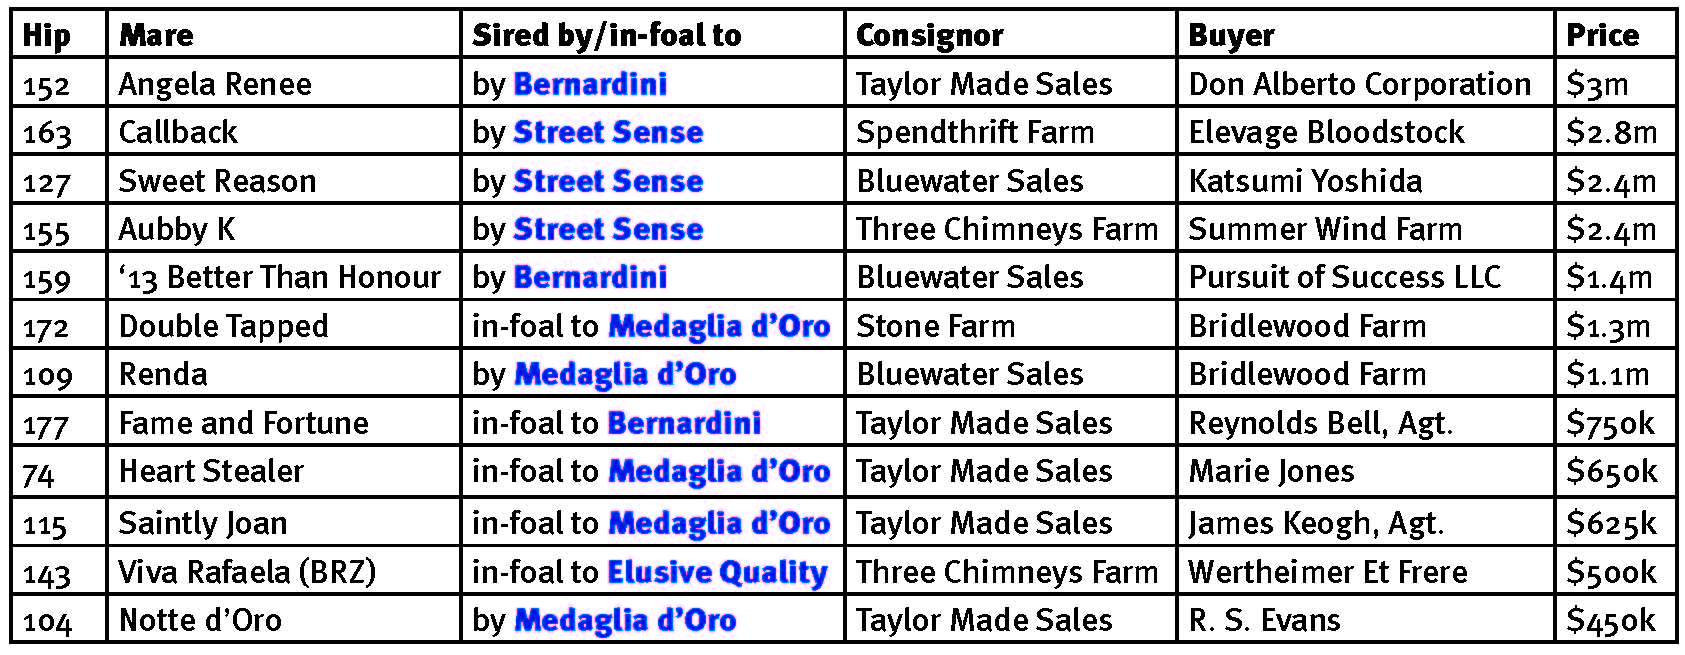
Task: Open Medaglia d'Oro link in Saintly Joan row
Action: pyautogui.click(x=719, y=523)
